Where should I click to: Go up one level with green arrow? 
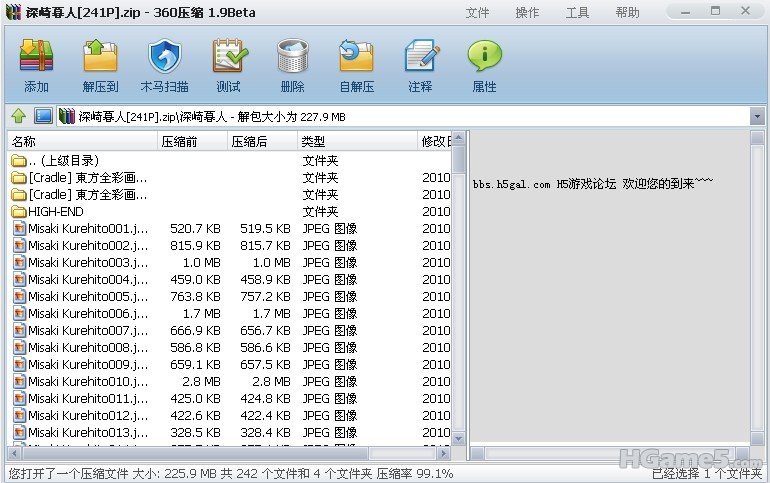tap(19, 116)
